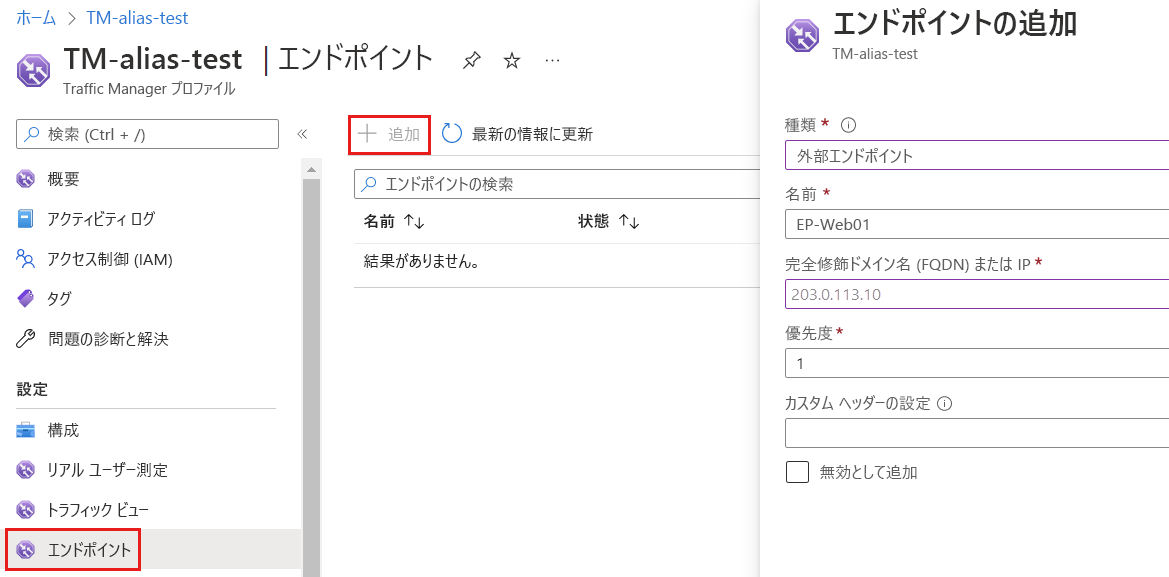This screenshot has height=577, width=1169.
Task: Open 問題の診断と解決 via the wrench icon
Action: click(x=24, y=337)
